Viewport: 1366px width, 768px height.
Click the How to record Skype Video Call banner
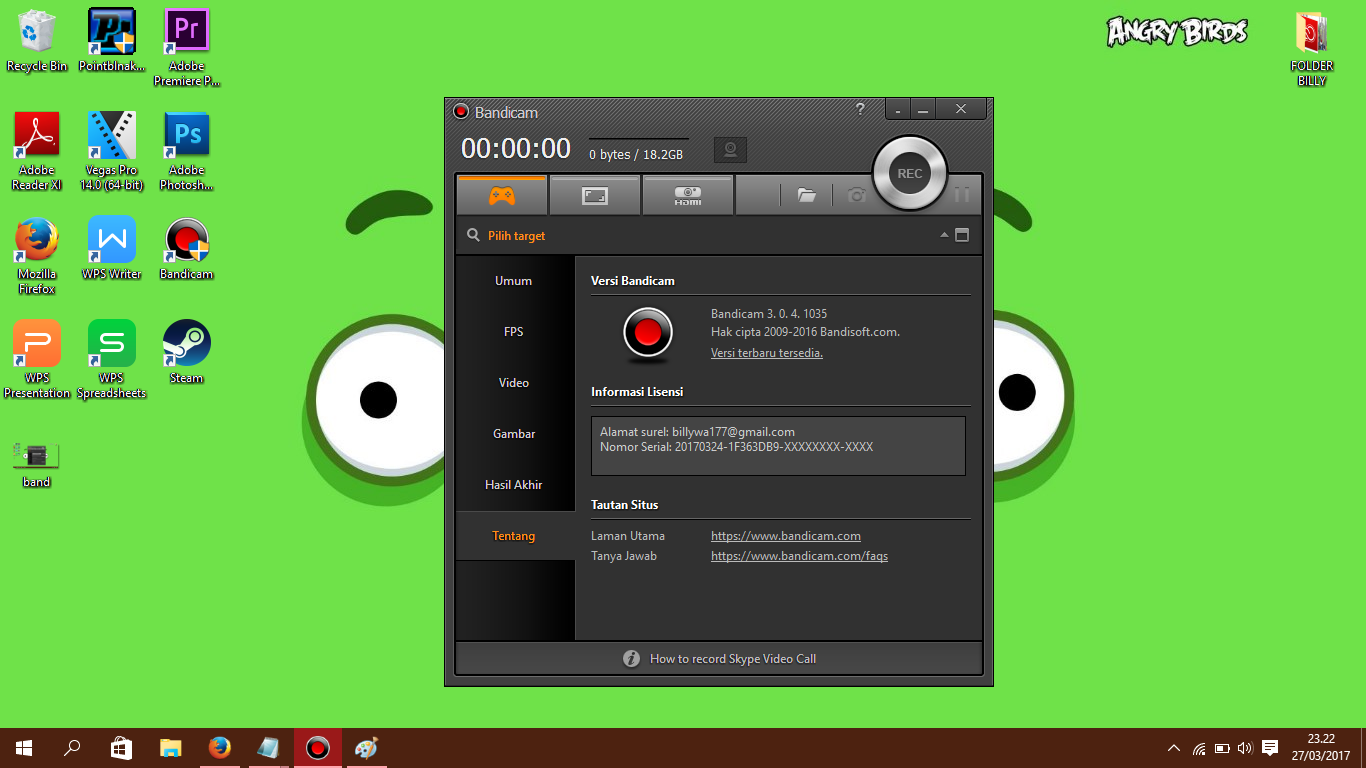pos(719,659)
